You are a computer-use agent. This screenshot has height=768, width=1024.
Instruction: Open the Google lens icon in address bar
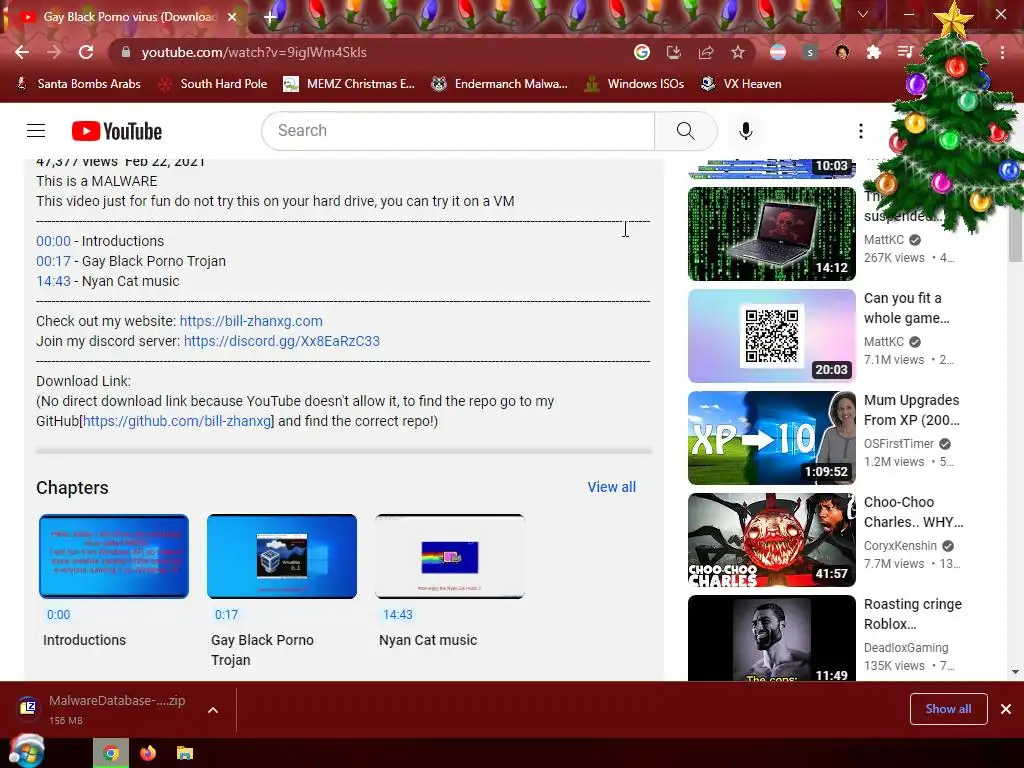[642, 52]
